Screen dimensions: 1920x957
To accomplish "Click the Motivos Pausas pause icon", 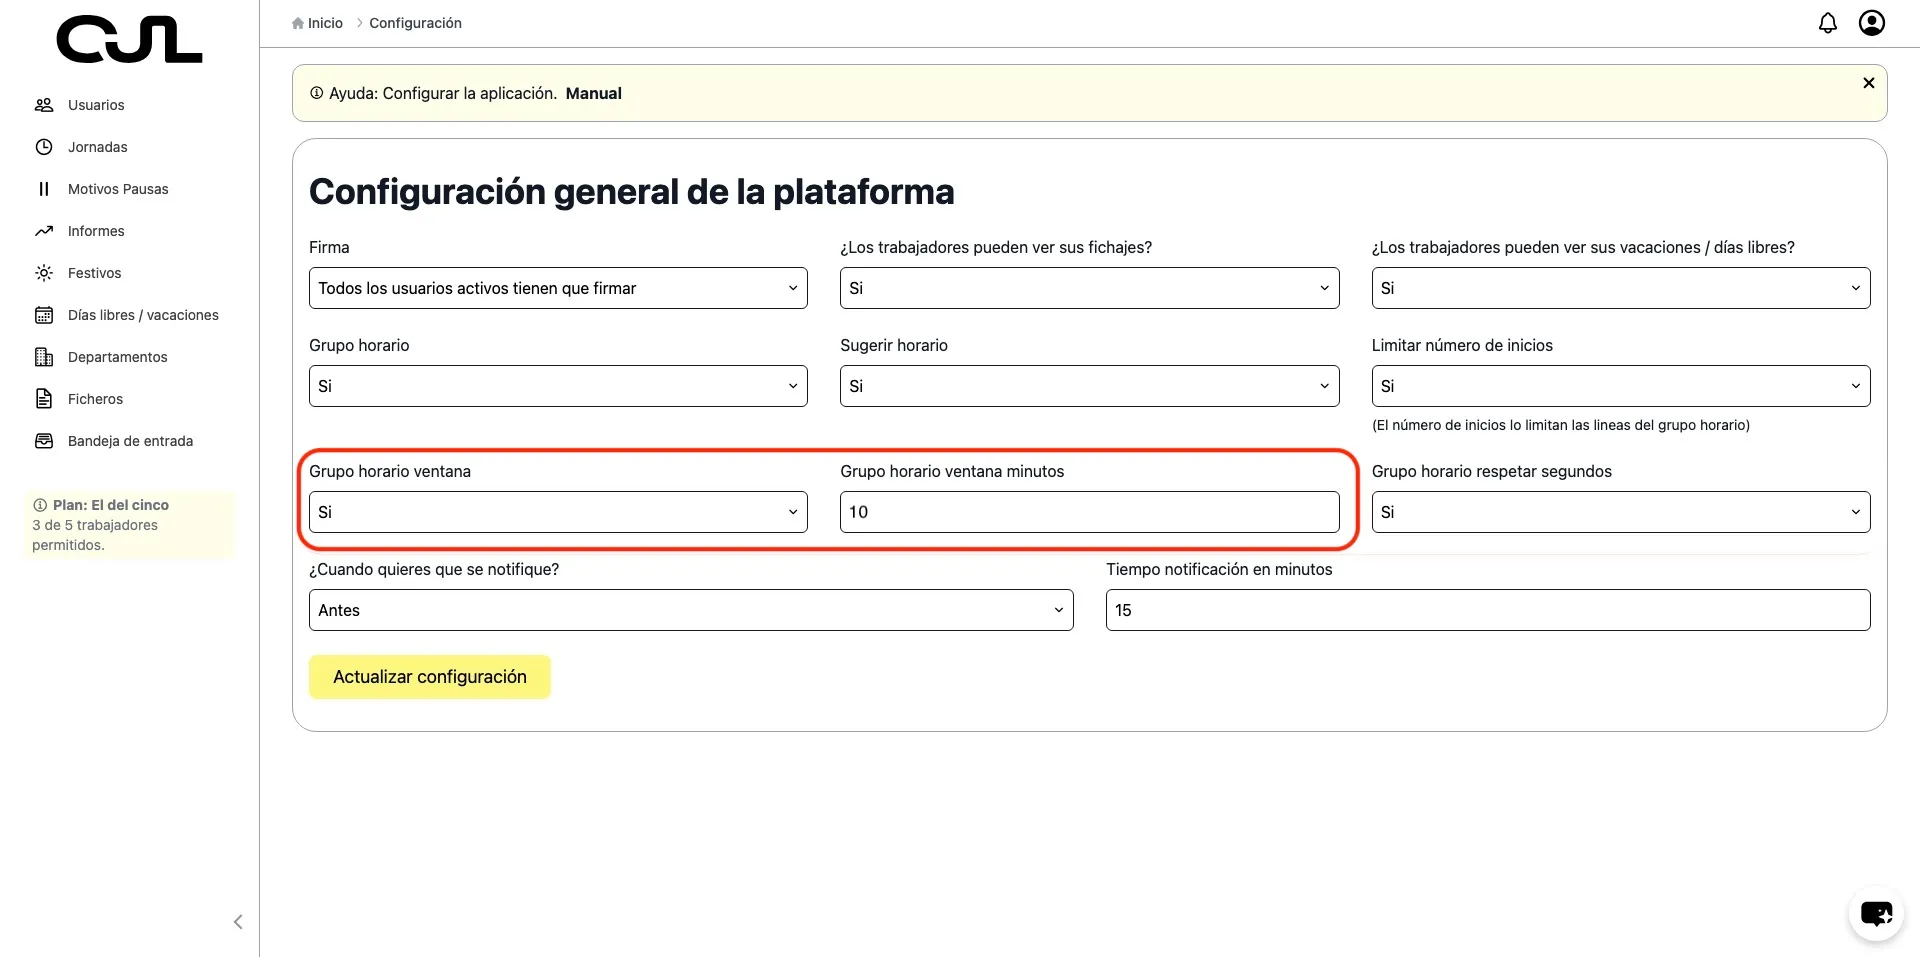I will pyautogui.click(x=44, y=189).
